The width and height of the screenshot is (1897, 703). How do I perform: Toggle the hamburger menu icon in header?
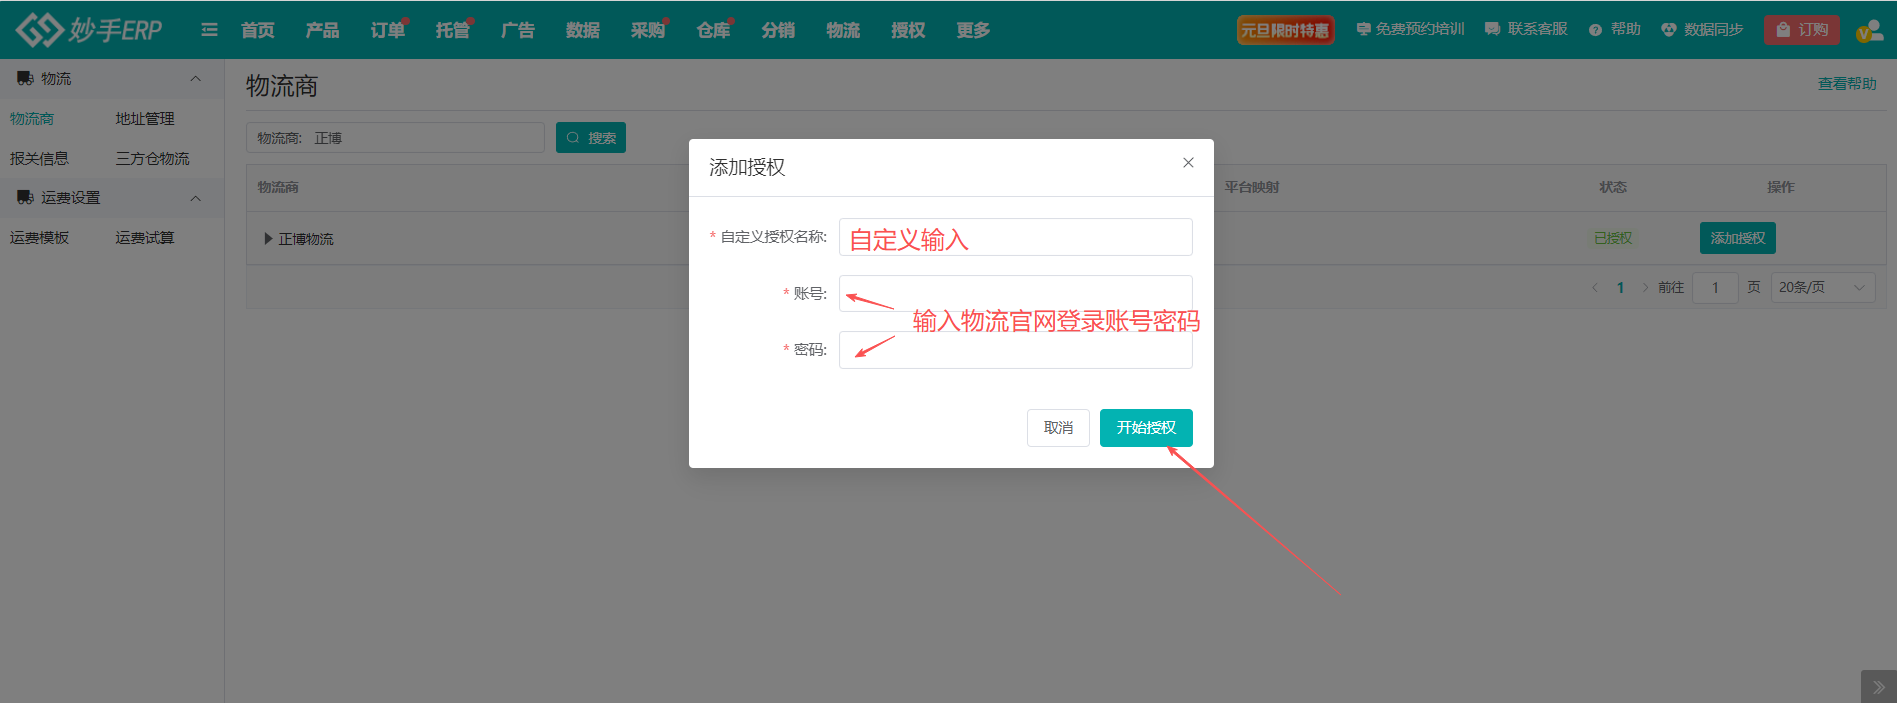click(209, 30)
